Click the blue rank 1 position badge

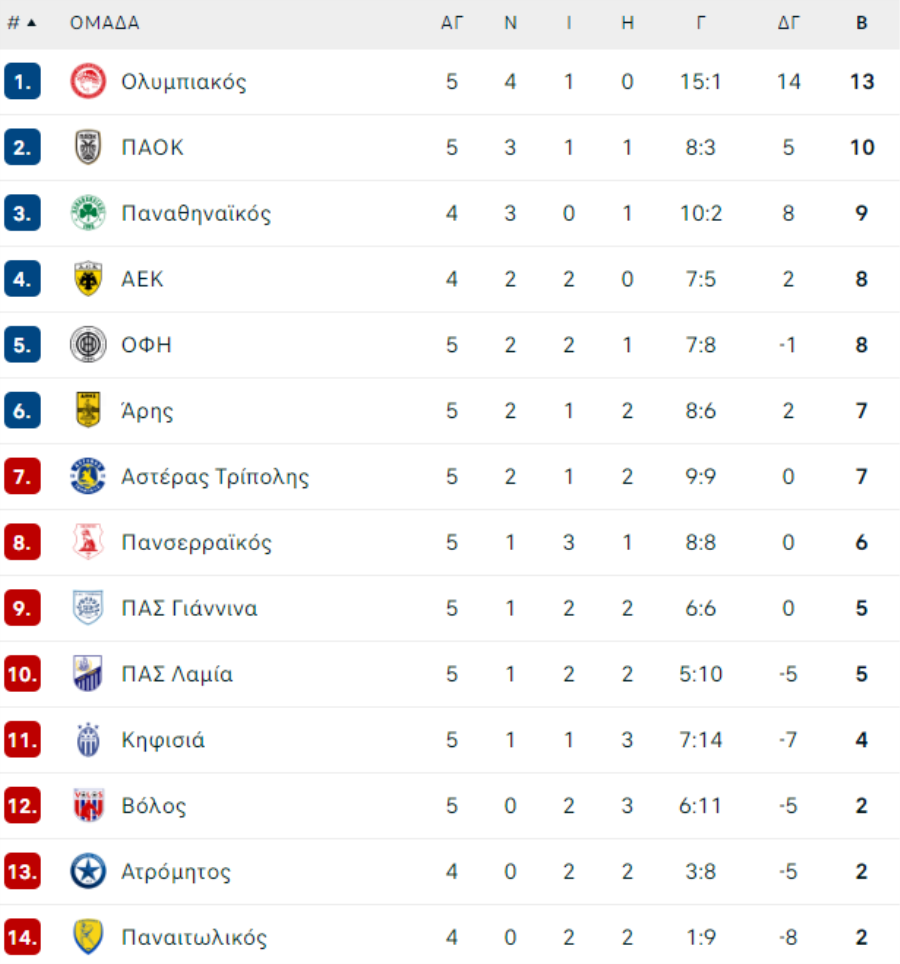[22, 81]
